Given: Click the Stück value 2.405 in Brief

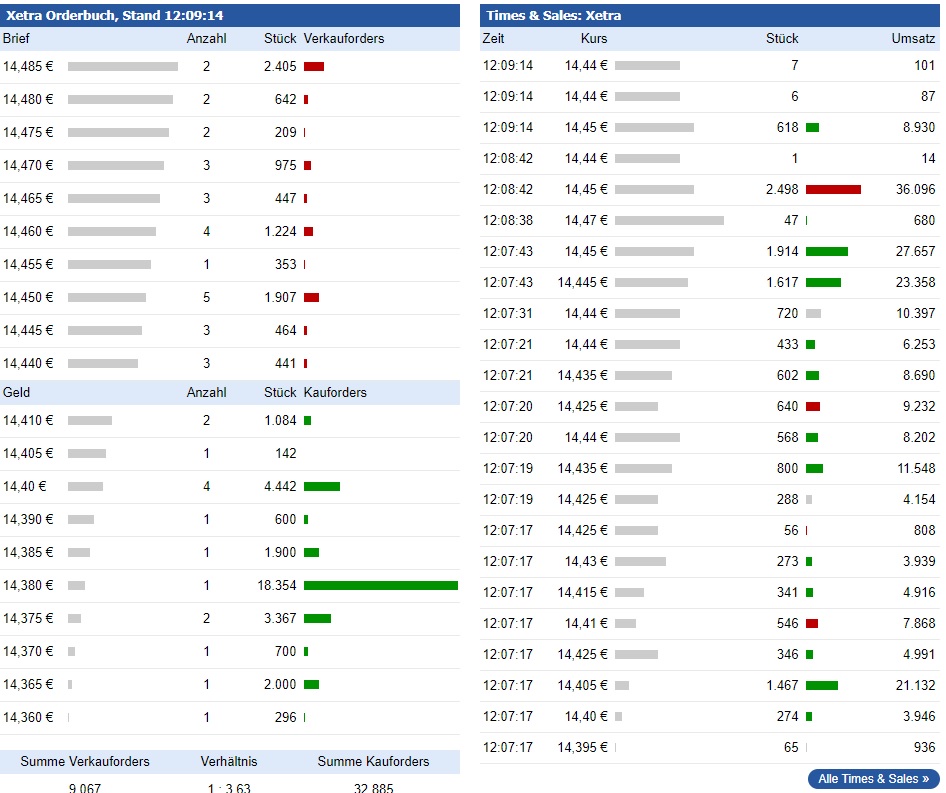Looking at the screenshot, I should (280, 66).
